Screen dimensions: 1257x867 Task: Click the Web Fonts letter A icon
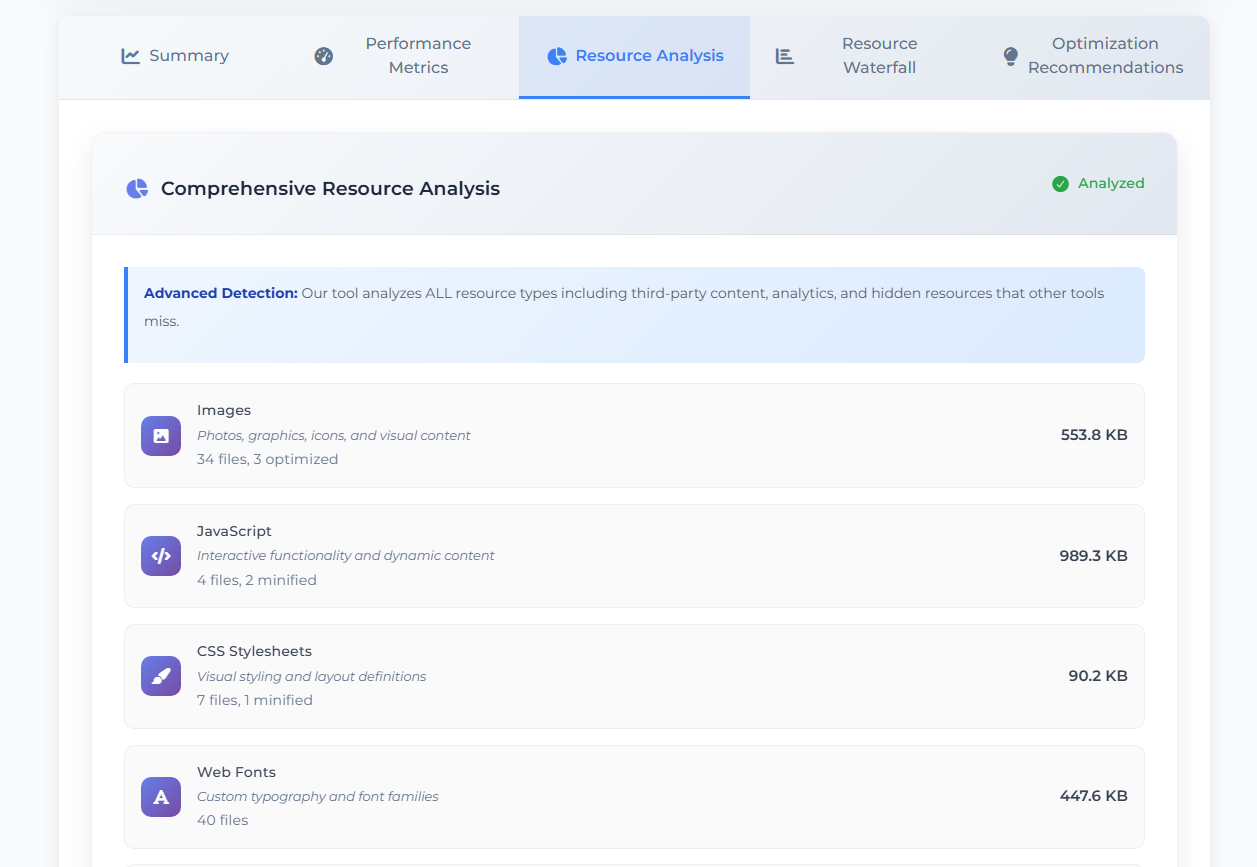(x=161, y=797)
